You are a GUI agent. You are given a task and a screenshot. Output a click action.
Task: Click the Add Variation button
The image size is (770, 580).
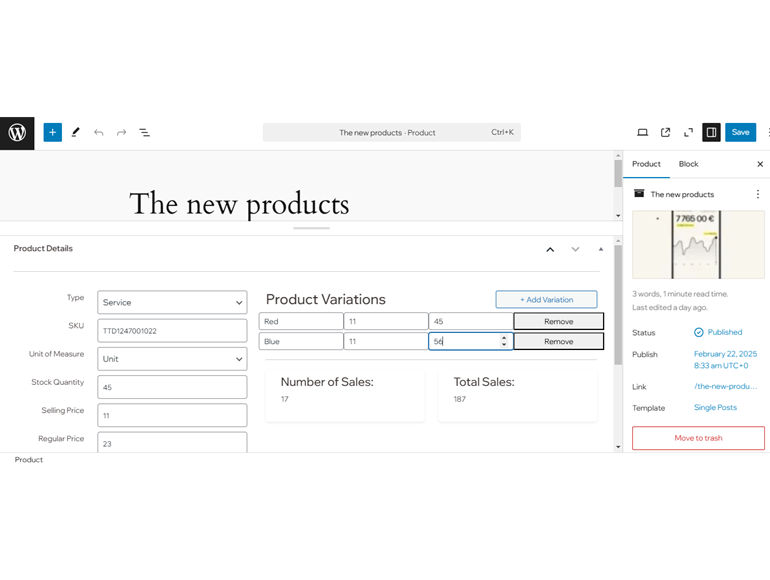(547, 300)
